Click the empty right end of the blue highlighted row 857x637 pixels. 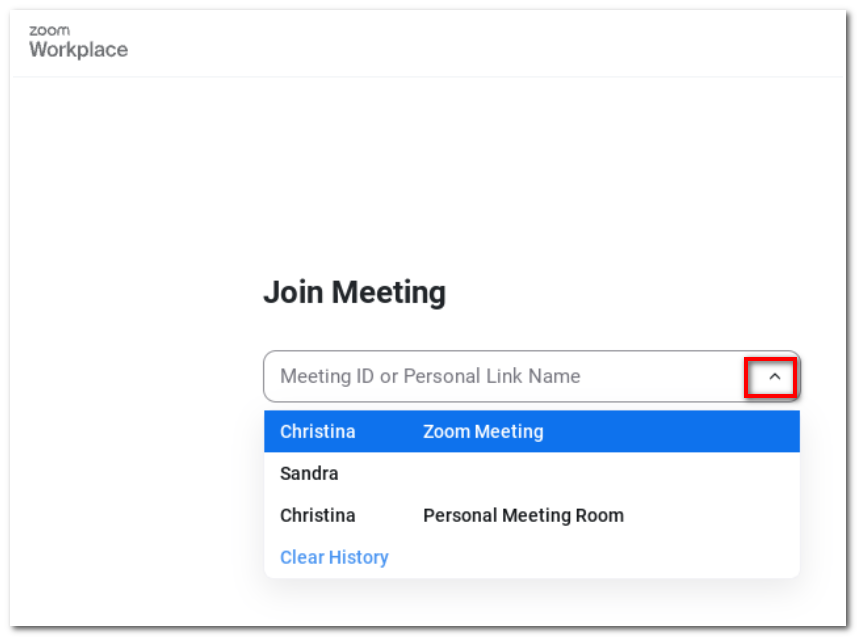[671, 431]
